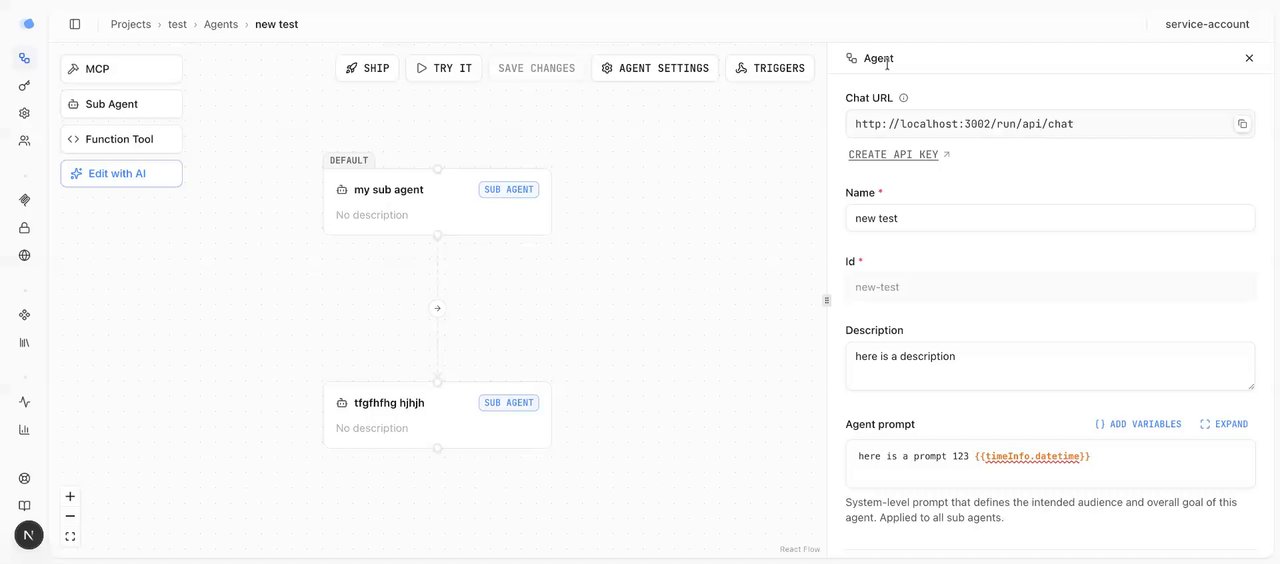Image resolution: width=1280 pixels, height=564 pixels.
Task: Click the lock icon in sidebar
Action: point(25,228)
